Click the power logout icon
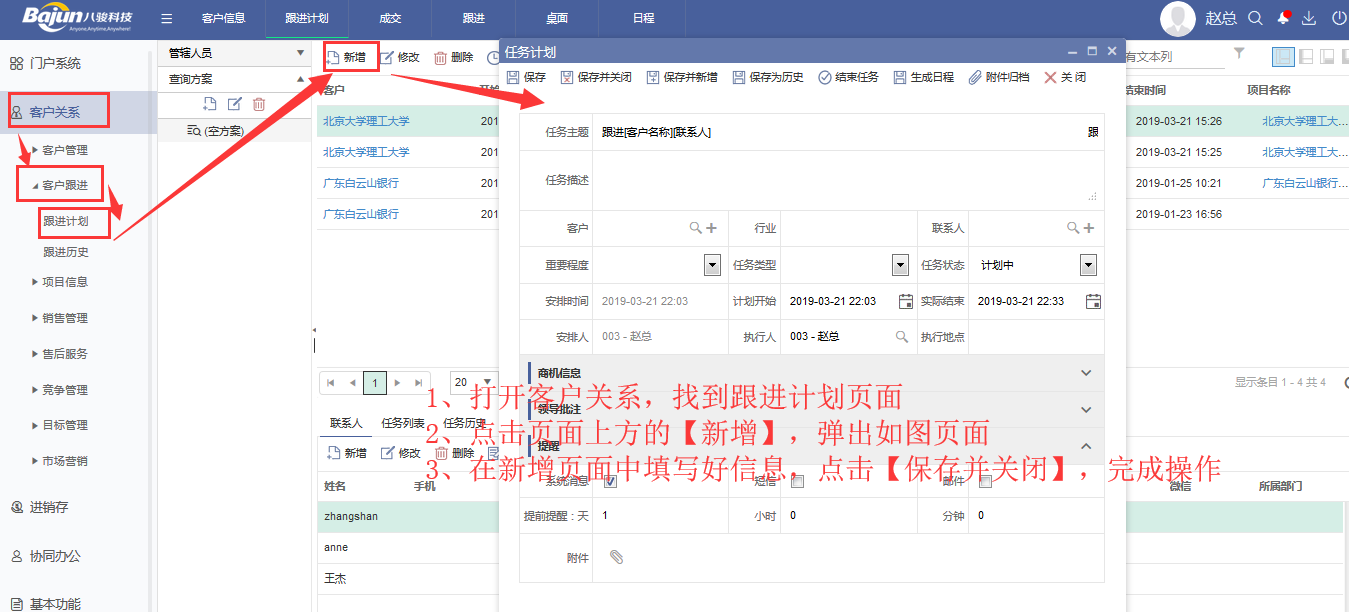This screenshot has width=1349, height=612. coord(1338,18)
